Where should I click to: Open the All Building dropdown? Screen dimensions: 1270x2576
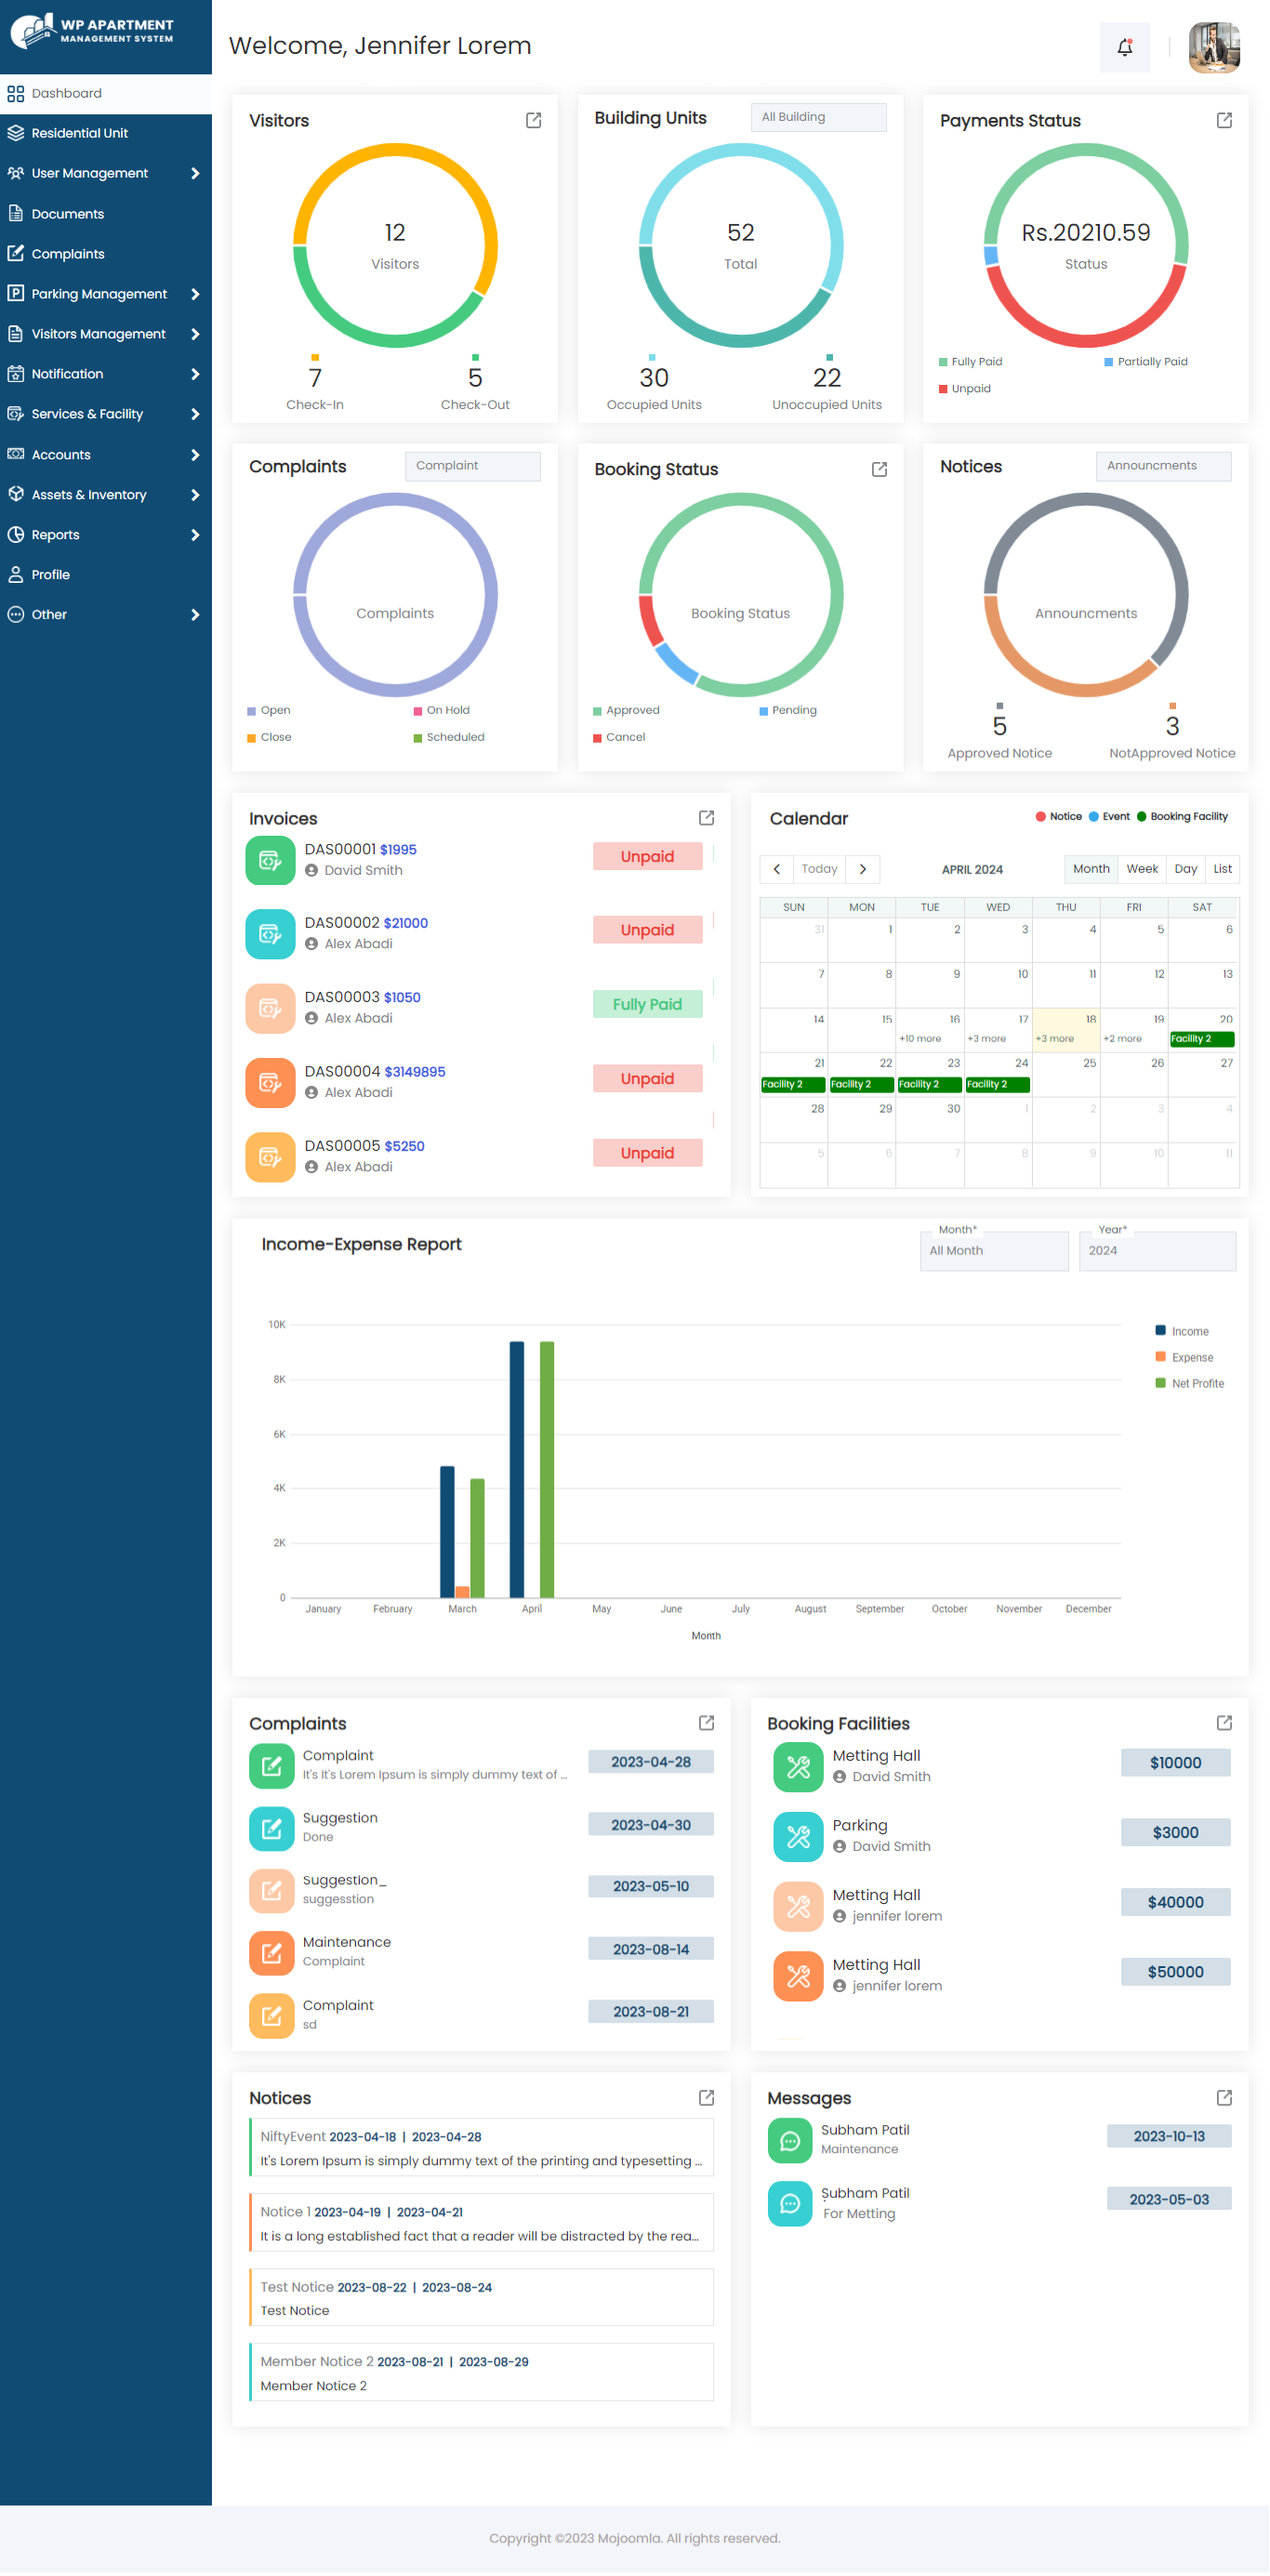pyautogui.click(x=818, y=117)
